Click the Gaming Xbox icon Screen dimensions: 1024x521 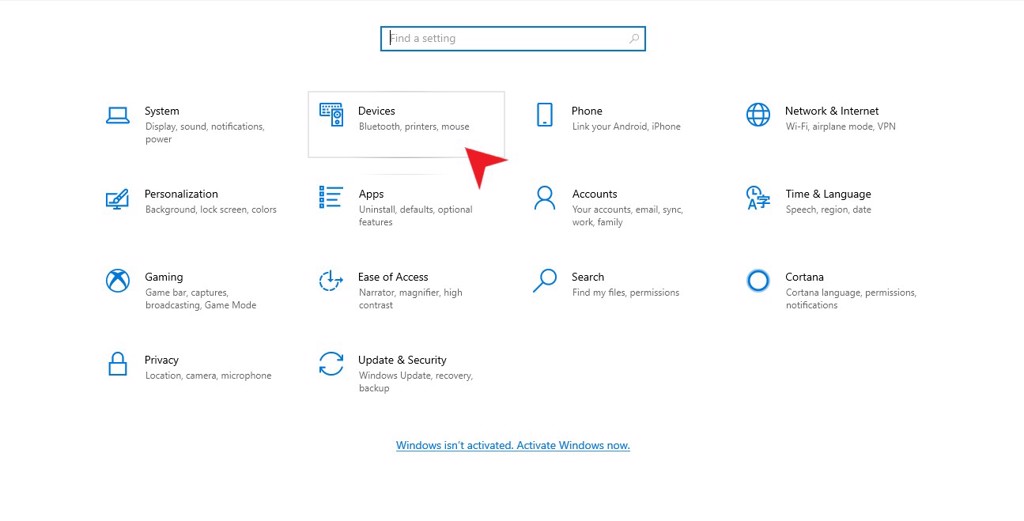[118, 281]
